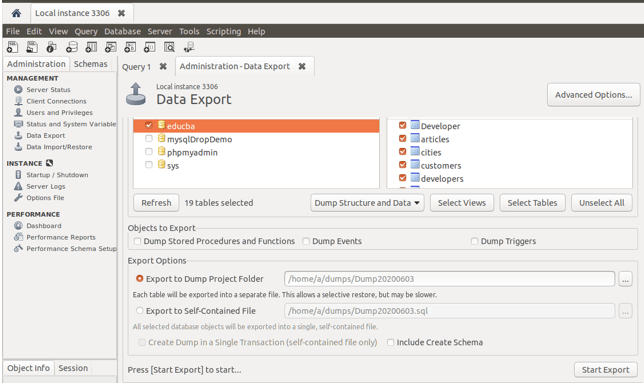Open the Edit menu
Image resolution: width=644 pixels, height=384 pixels.
tap(34, 32)
